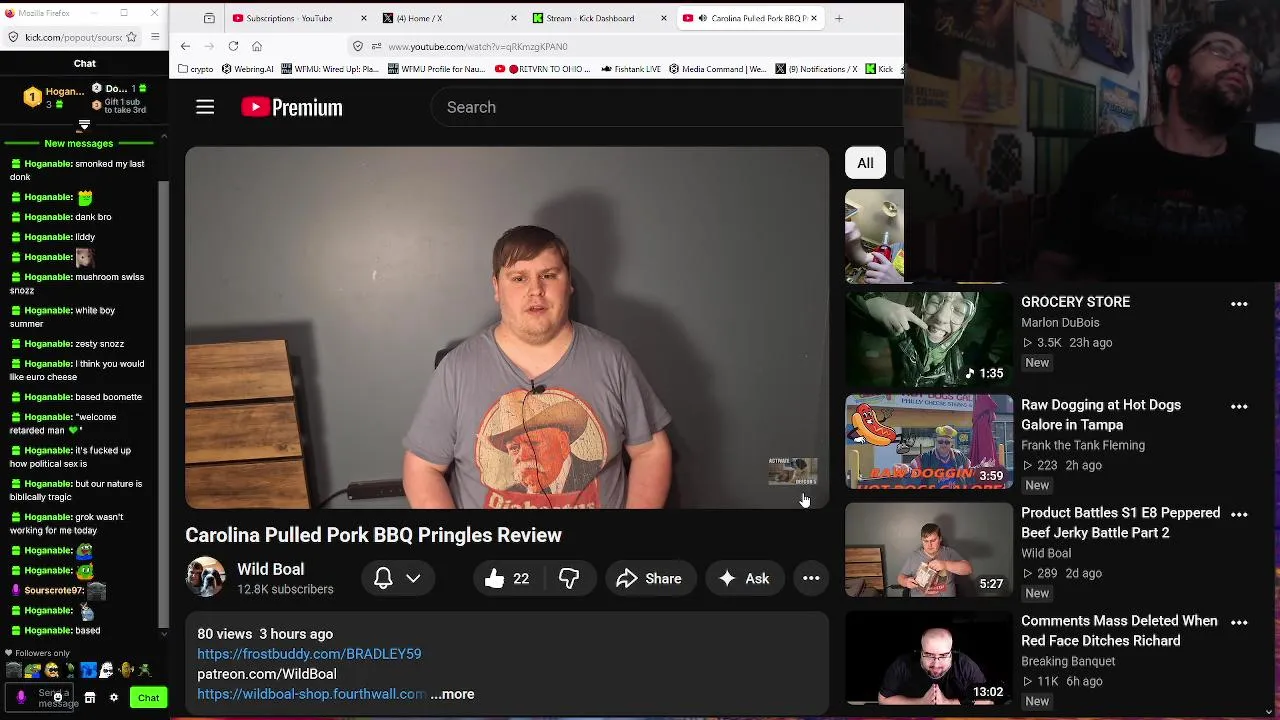The height and width of the screenshot is (720, 1280).
Task: Click the Pringles review video player
Action: pyautogui.click(x=507, y=328)
